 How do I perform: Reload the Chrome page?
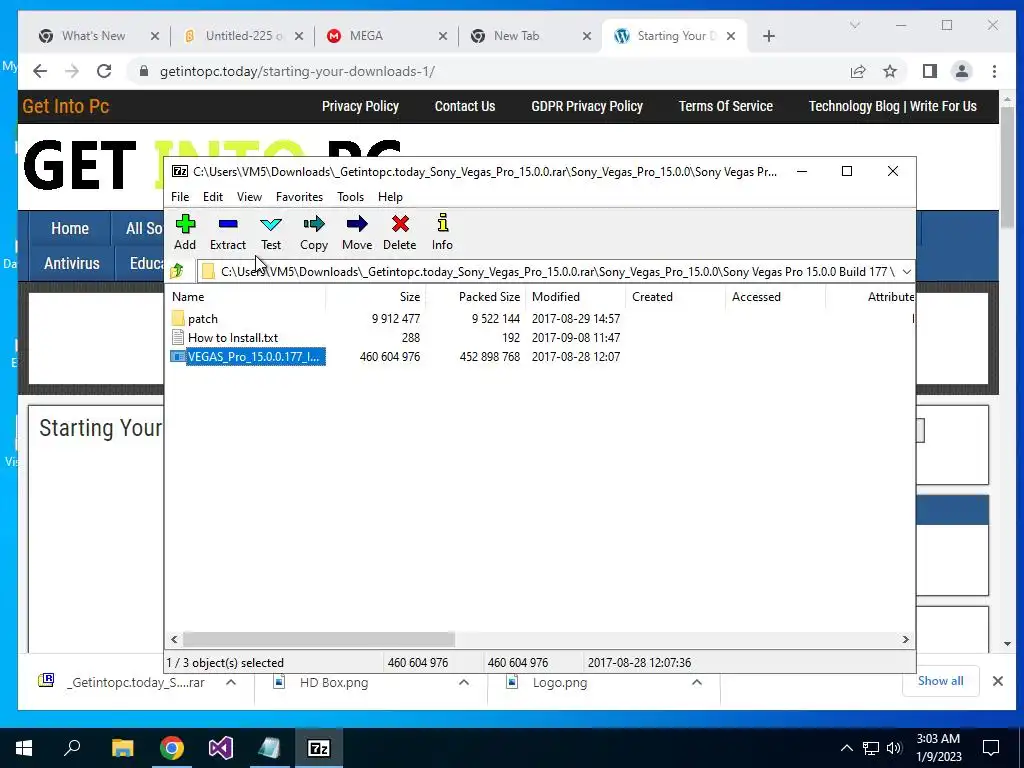coord(104,72)
